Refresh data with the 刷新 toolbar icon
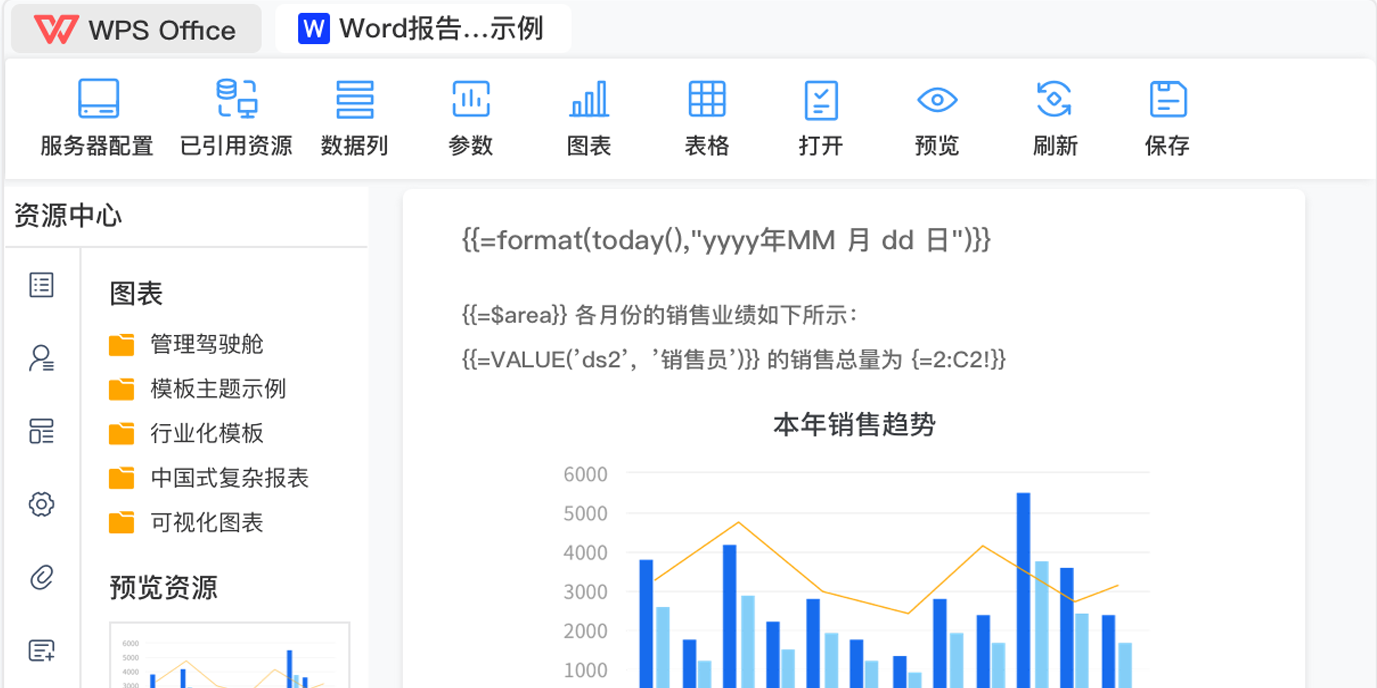The image size is (1377, 688). [x=1054, y=117]
